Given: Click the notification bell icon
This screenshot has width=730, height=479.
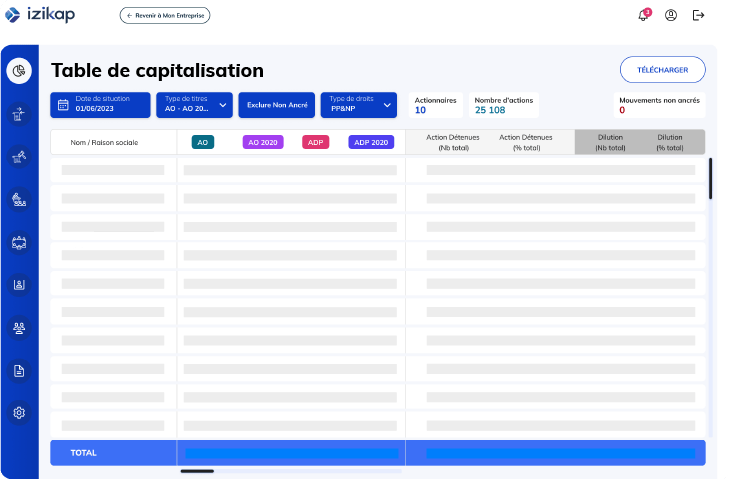Looking at the screenshot, I should (x=643, y=15).
